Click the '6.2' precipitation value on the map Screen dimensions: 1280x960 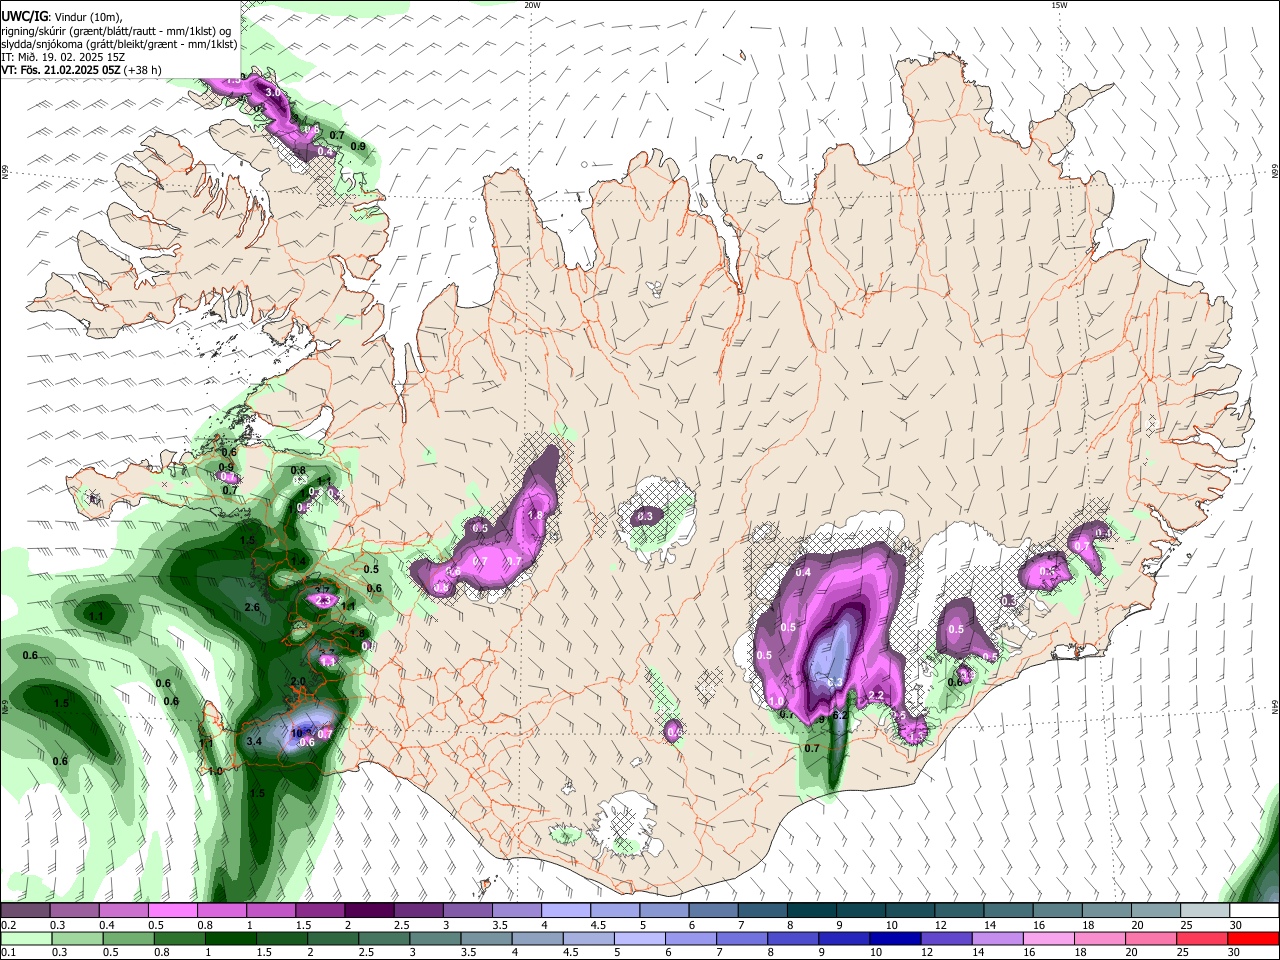click(840, 715)
